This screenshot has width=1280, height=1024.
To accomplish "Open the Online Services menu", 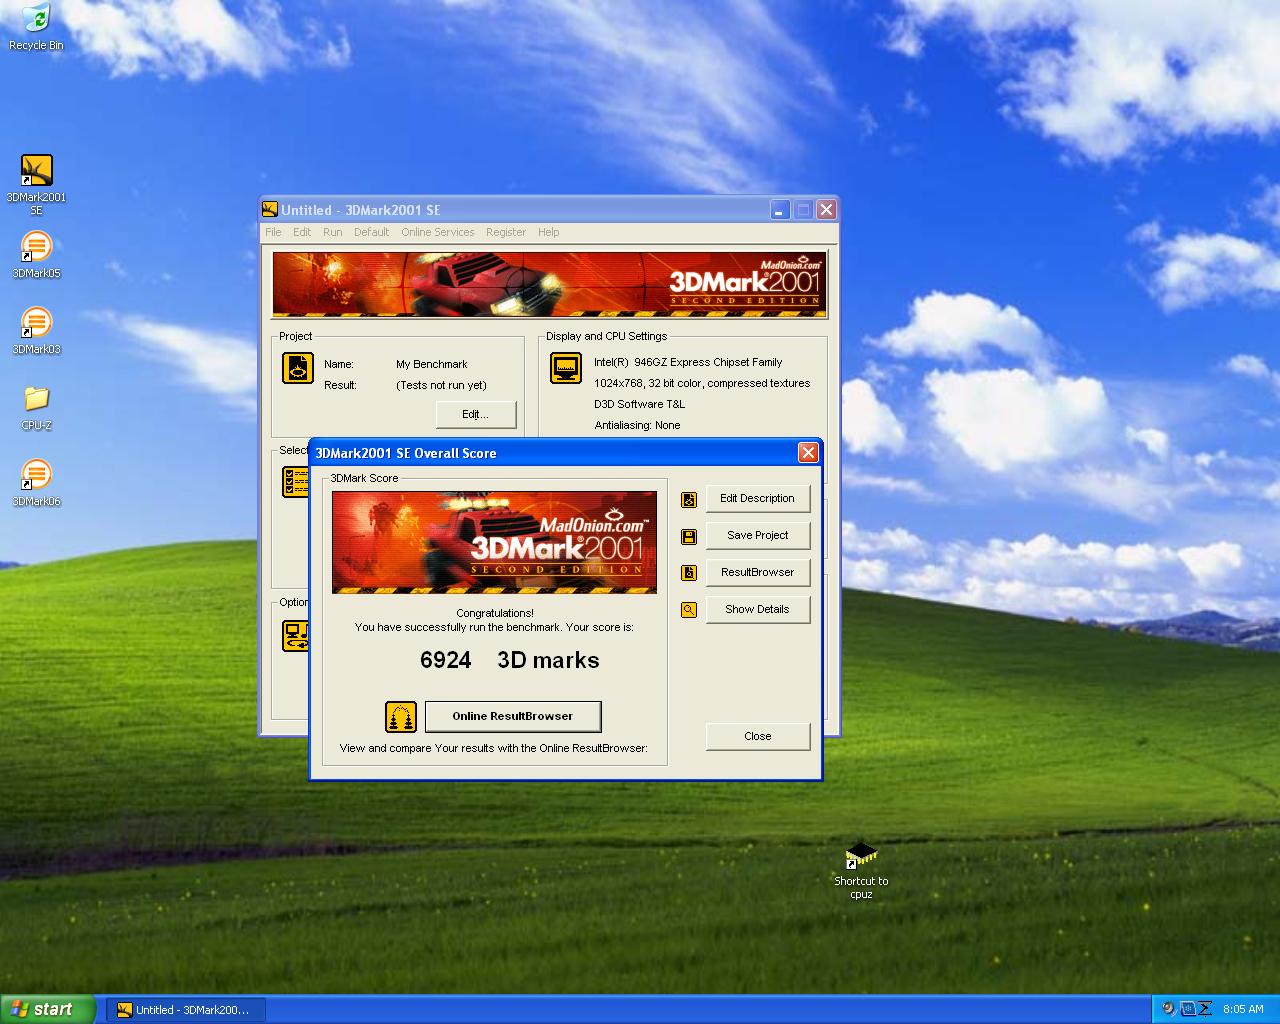I will [438, 232].
